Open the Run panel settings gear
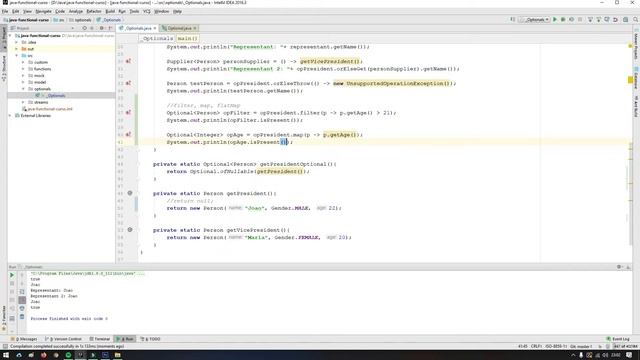Viewport: 640px width, 360px height. point(619,267)
